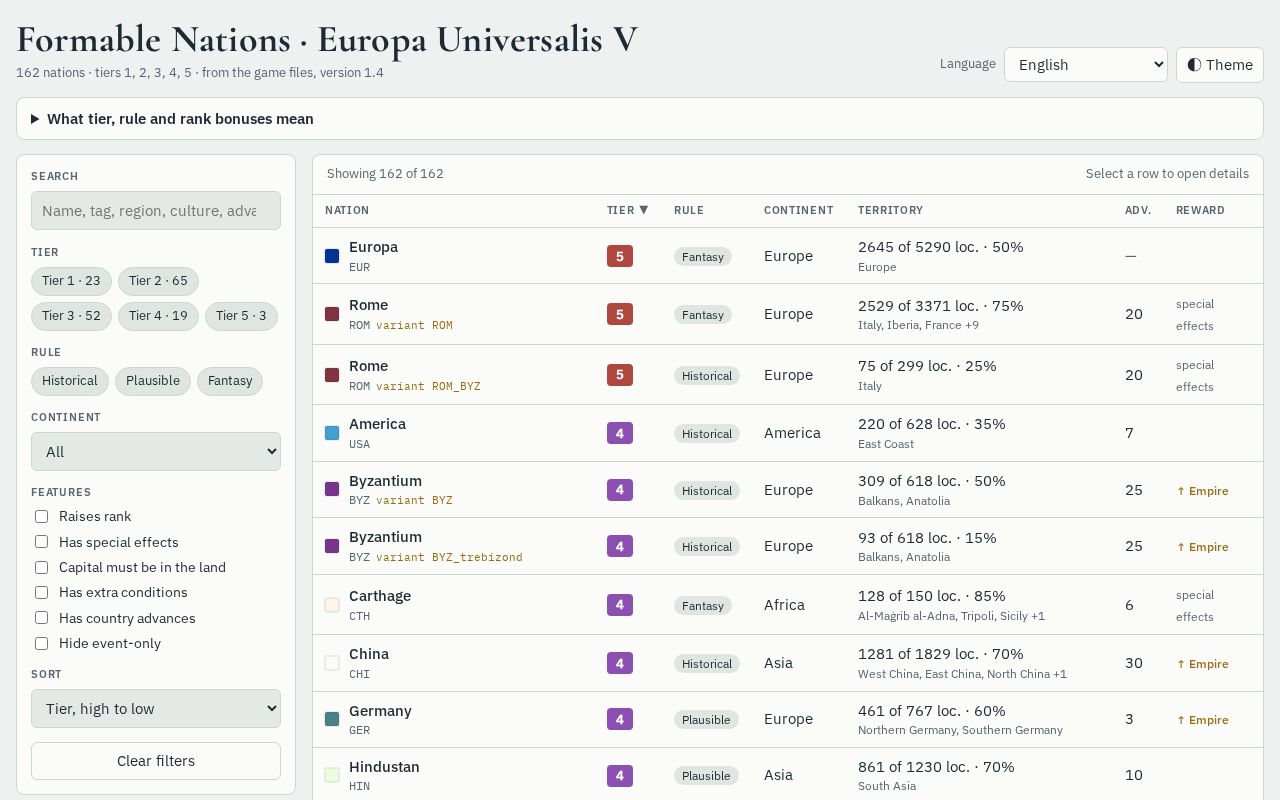1280x800 pixels.
Task: Click the tier 5 badge on Europa row
Action: point(620,256)
